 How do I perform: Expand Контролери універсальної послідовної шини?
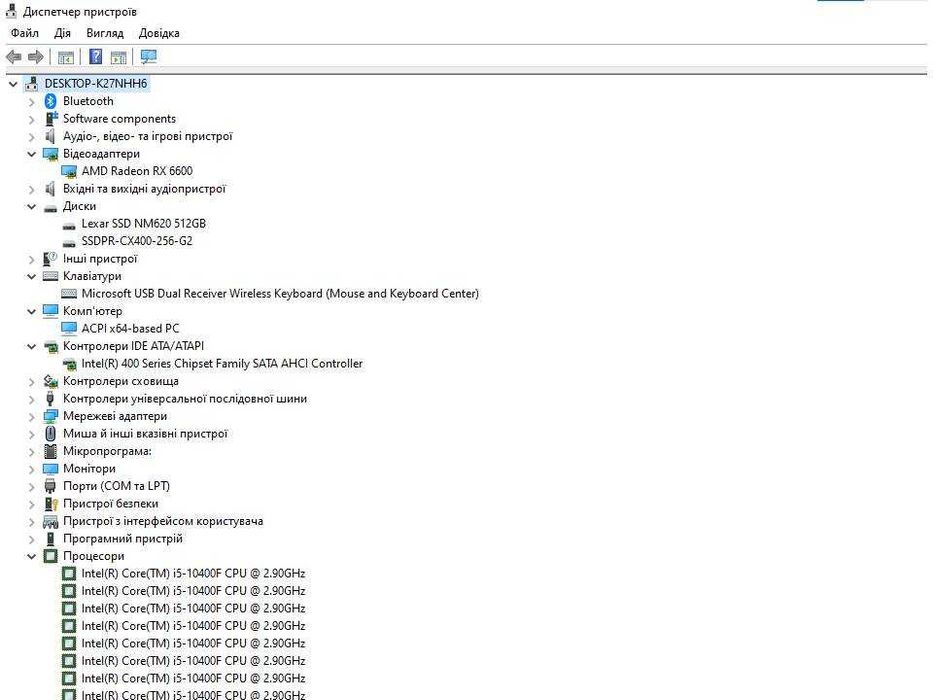click(32, 399)
